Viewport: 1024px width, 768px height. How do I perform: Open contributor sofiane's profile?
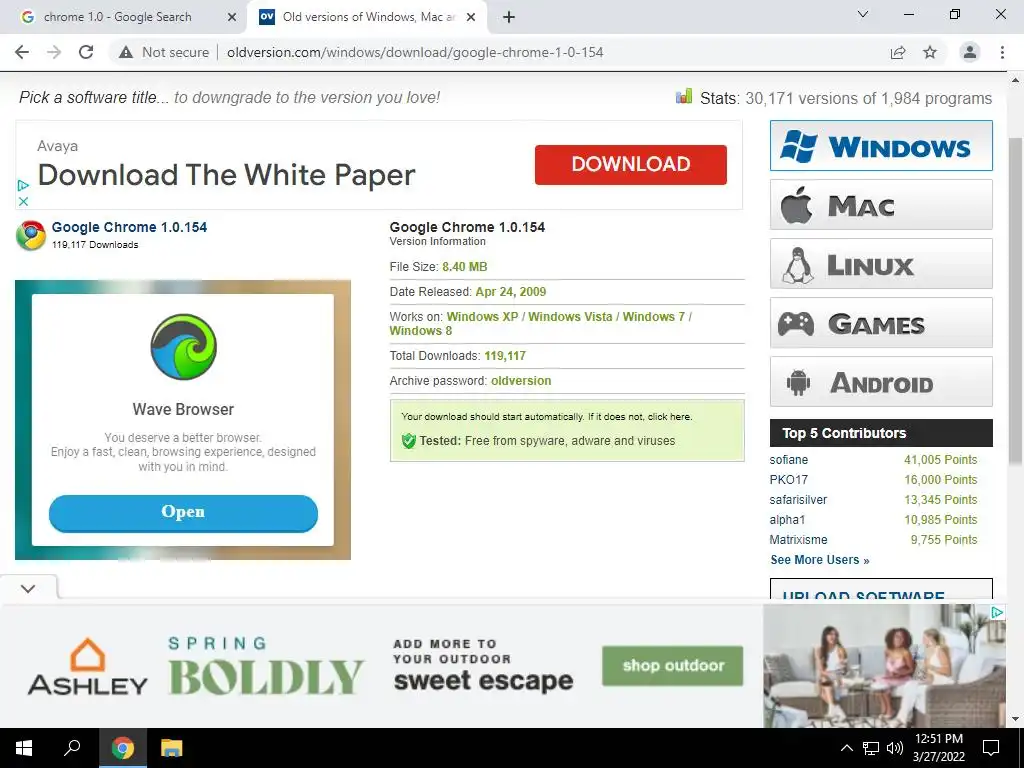pyautogui.click(x=789, y=460)
